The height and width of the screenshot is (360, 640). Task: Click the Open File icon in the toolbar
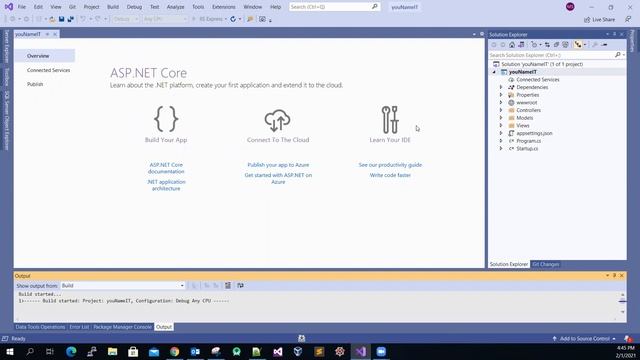tap(52, 19)
